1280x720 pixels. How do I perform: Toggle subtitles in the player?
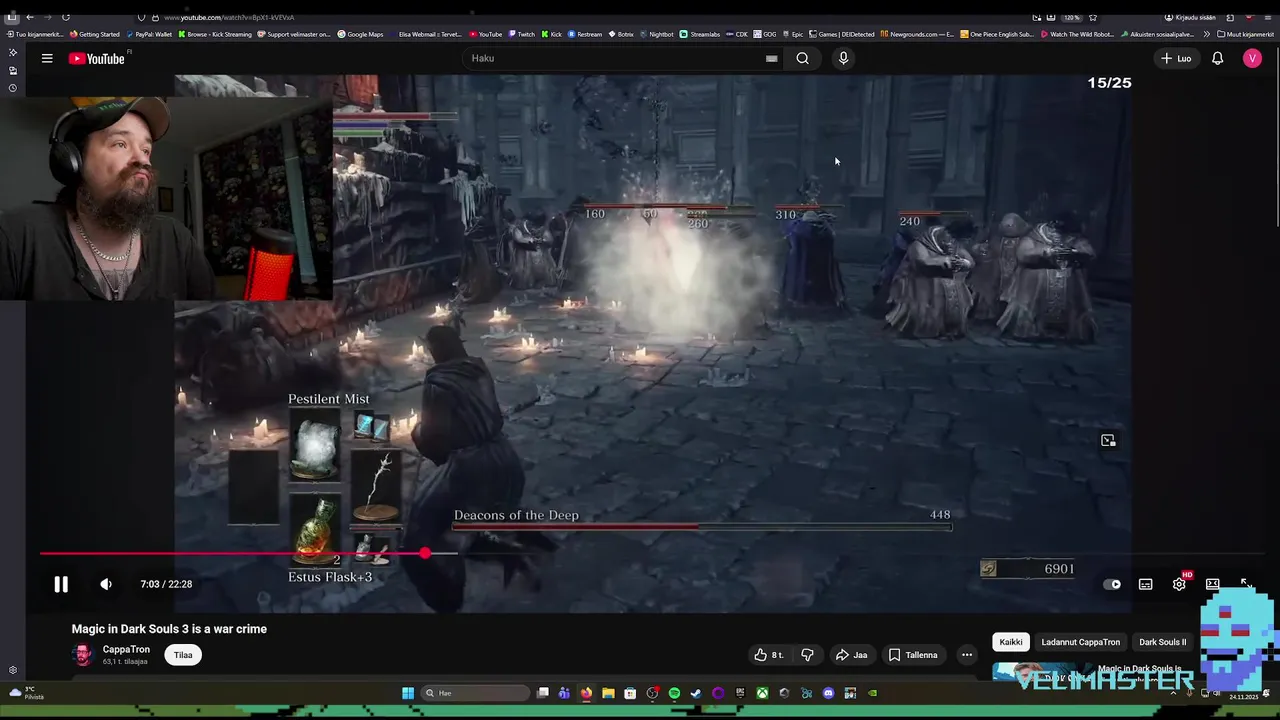[x=1146, y=584]
